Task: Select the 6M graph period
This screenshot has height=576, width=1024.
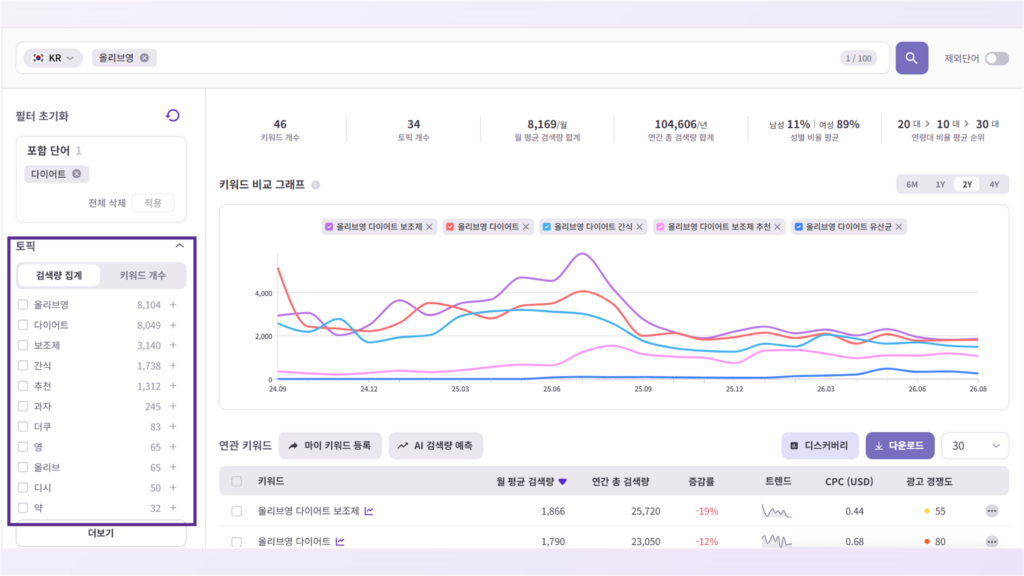Action: [912, 185]
